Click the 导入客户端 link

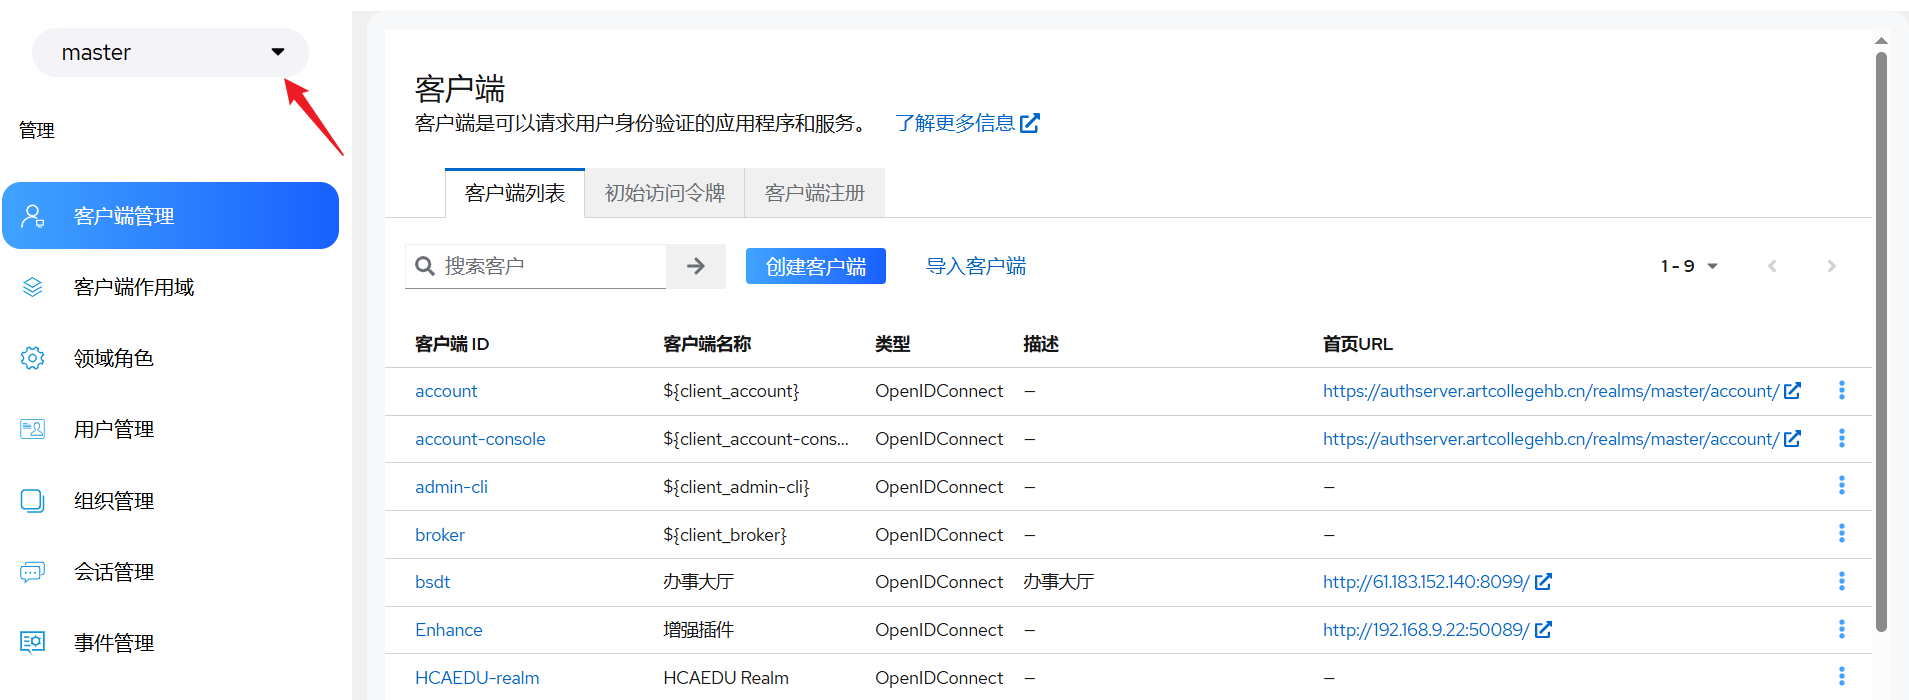click(x=976, y=266)
